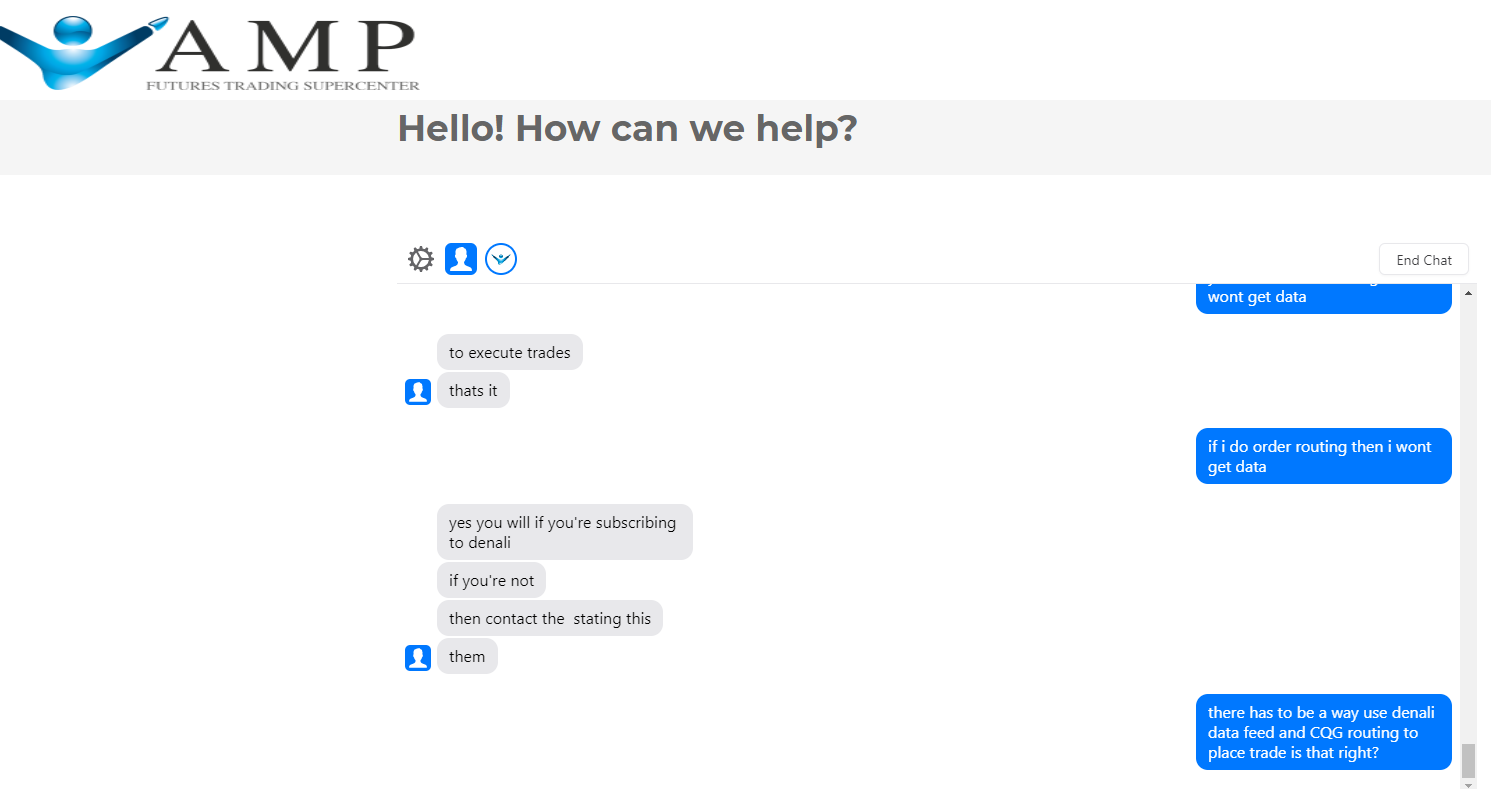Click the "if i do order routing" message
1491x789 pixels.
1323,456
